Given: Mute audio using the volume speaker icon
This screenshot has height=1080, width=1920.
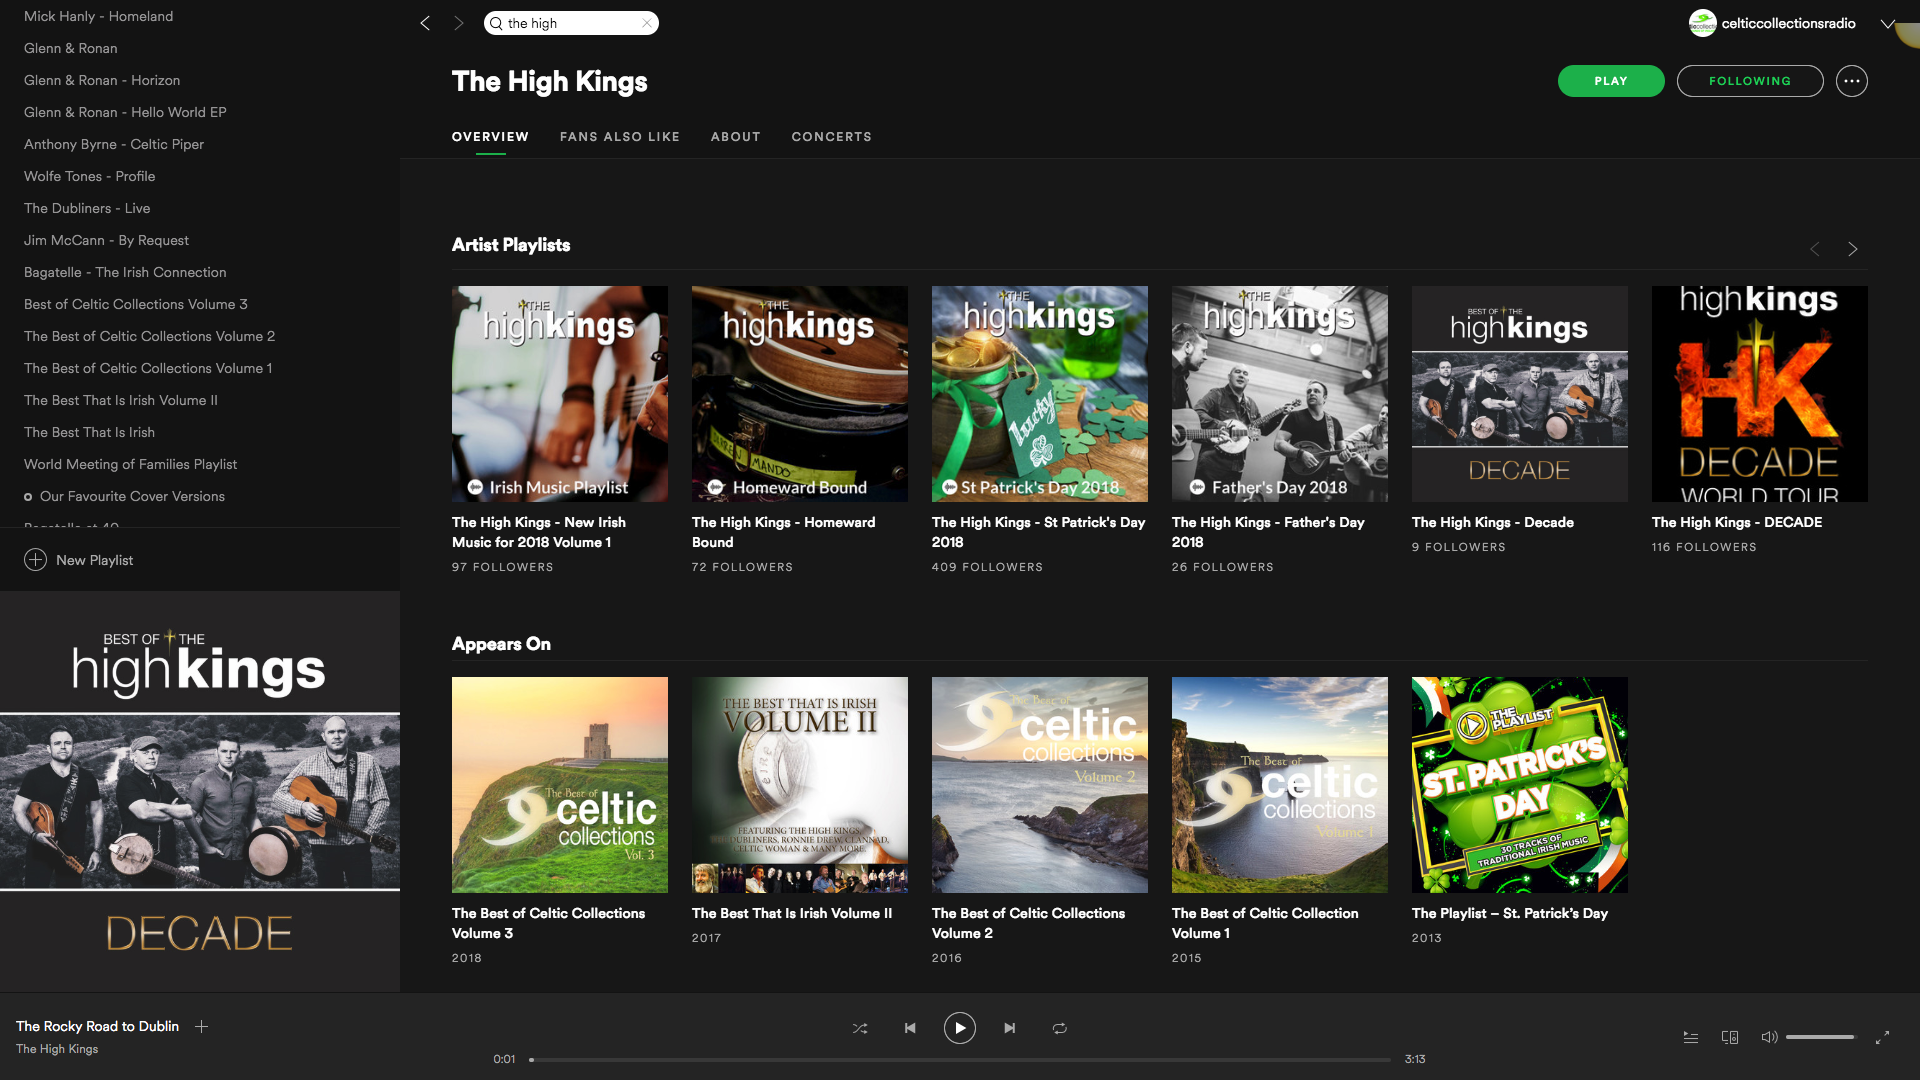Looking at the screenshot, I should [1769, 1037].
